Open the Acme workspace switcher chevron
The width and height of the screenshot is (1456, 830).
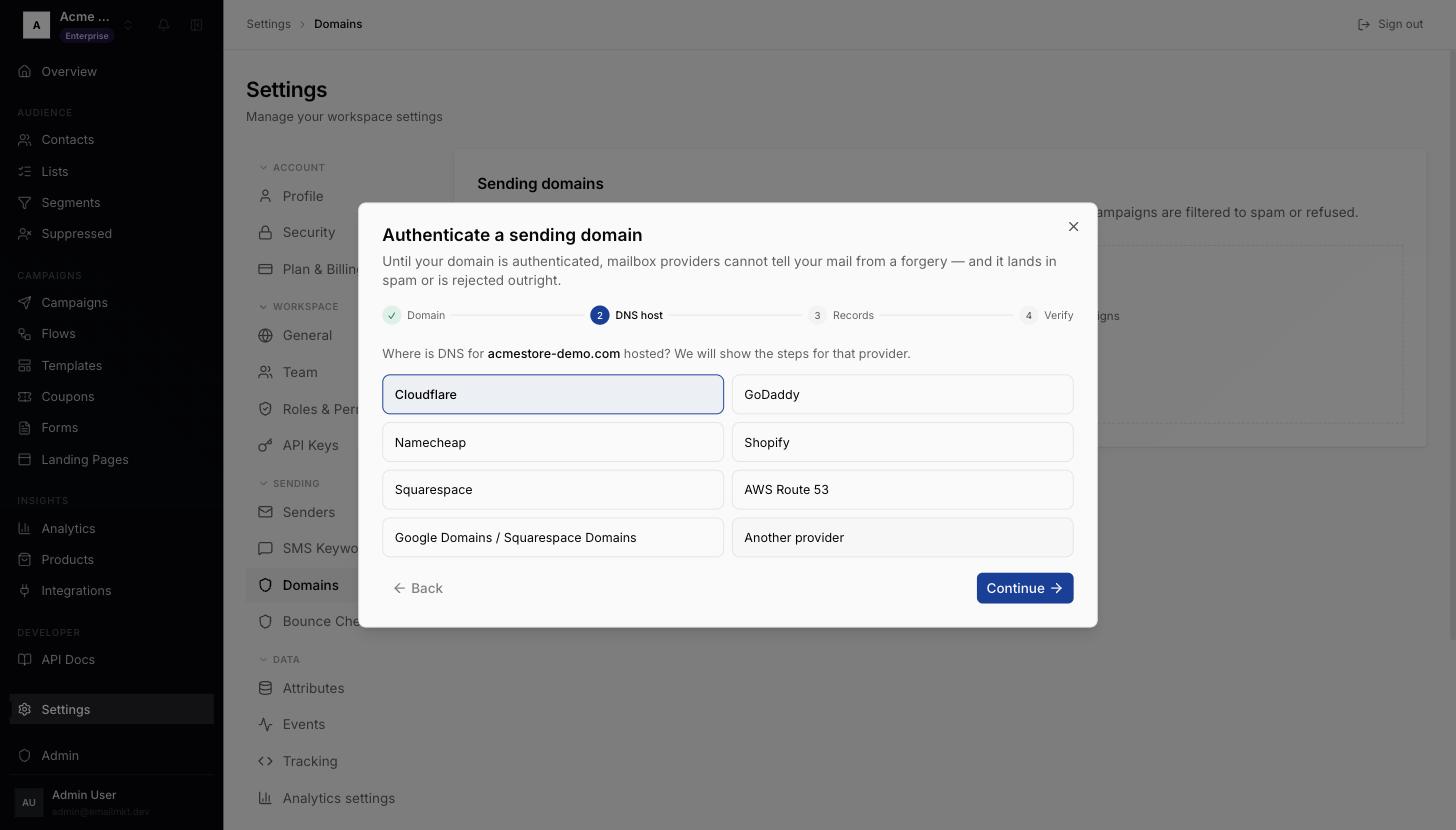128,25
